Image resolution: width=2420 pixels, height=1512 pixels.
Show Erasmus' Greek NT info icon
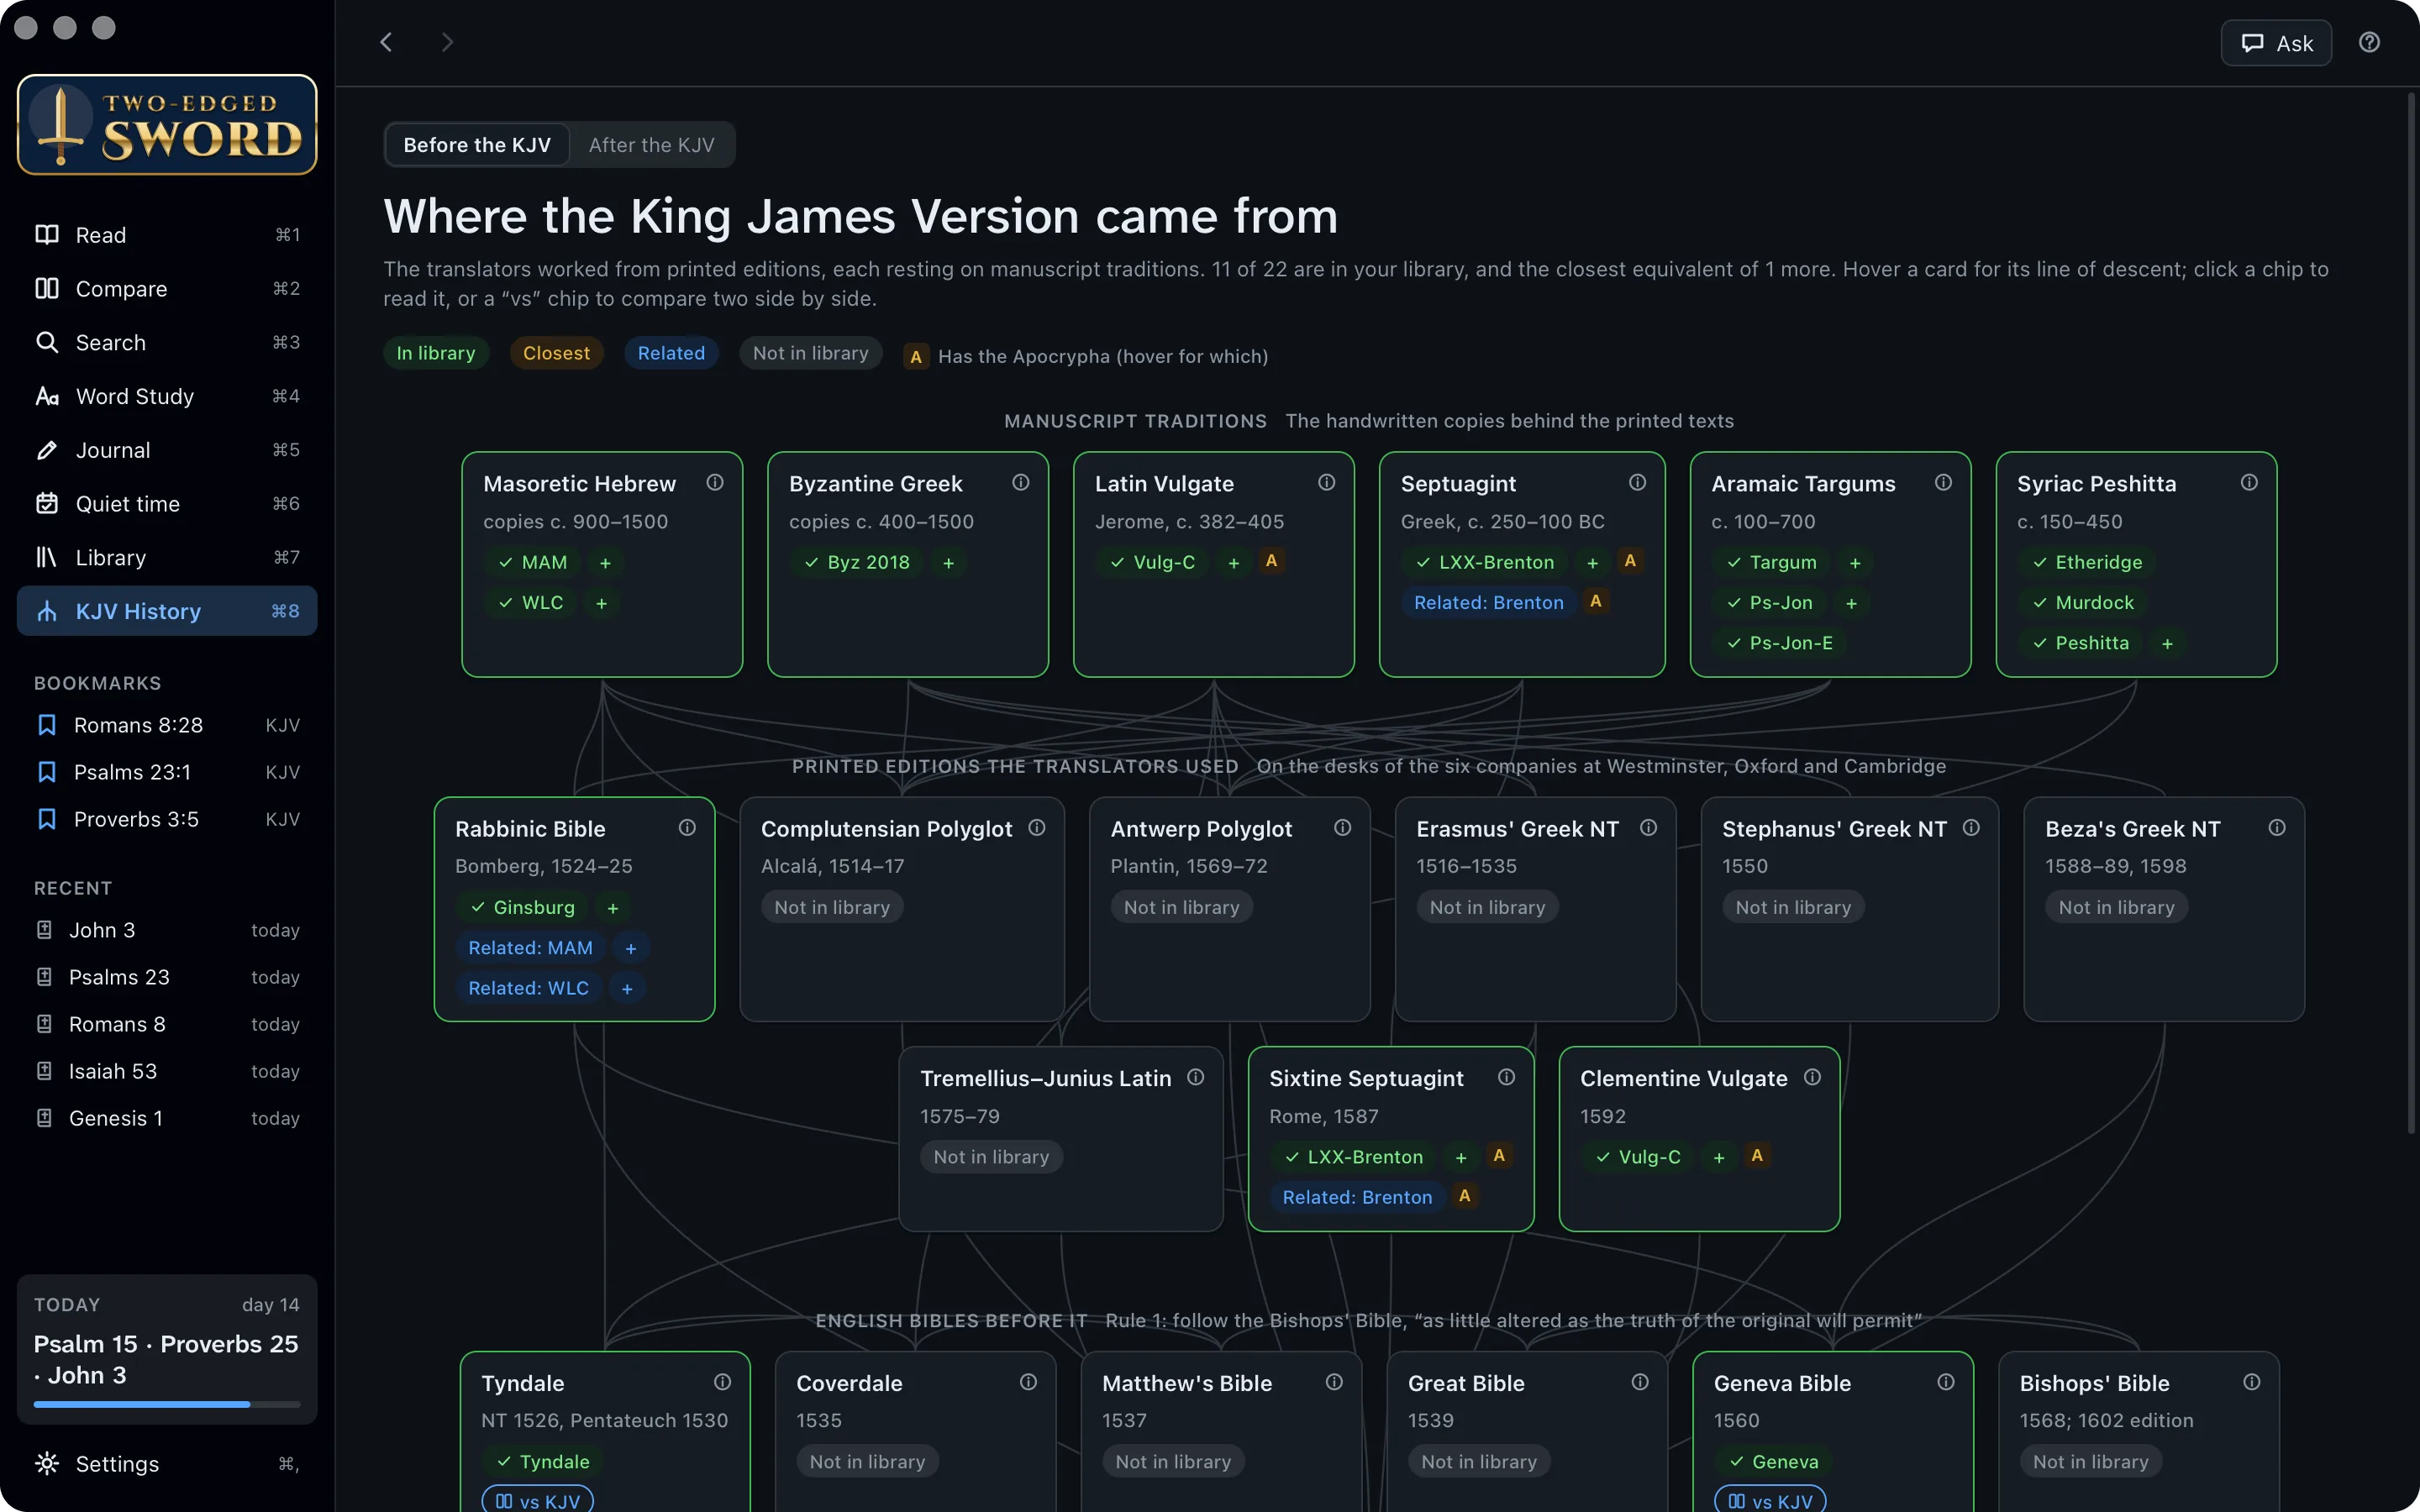[x=1649, y=828]
